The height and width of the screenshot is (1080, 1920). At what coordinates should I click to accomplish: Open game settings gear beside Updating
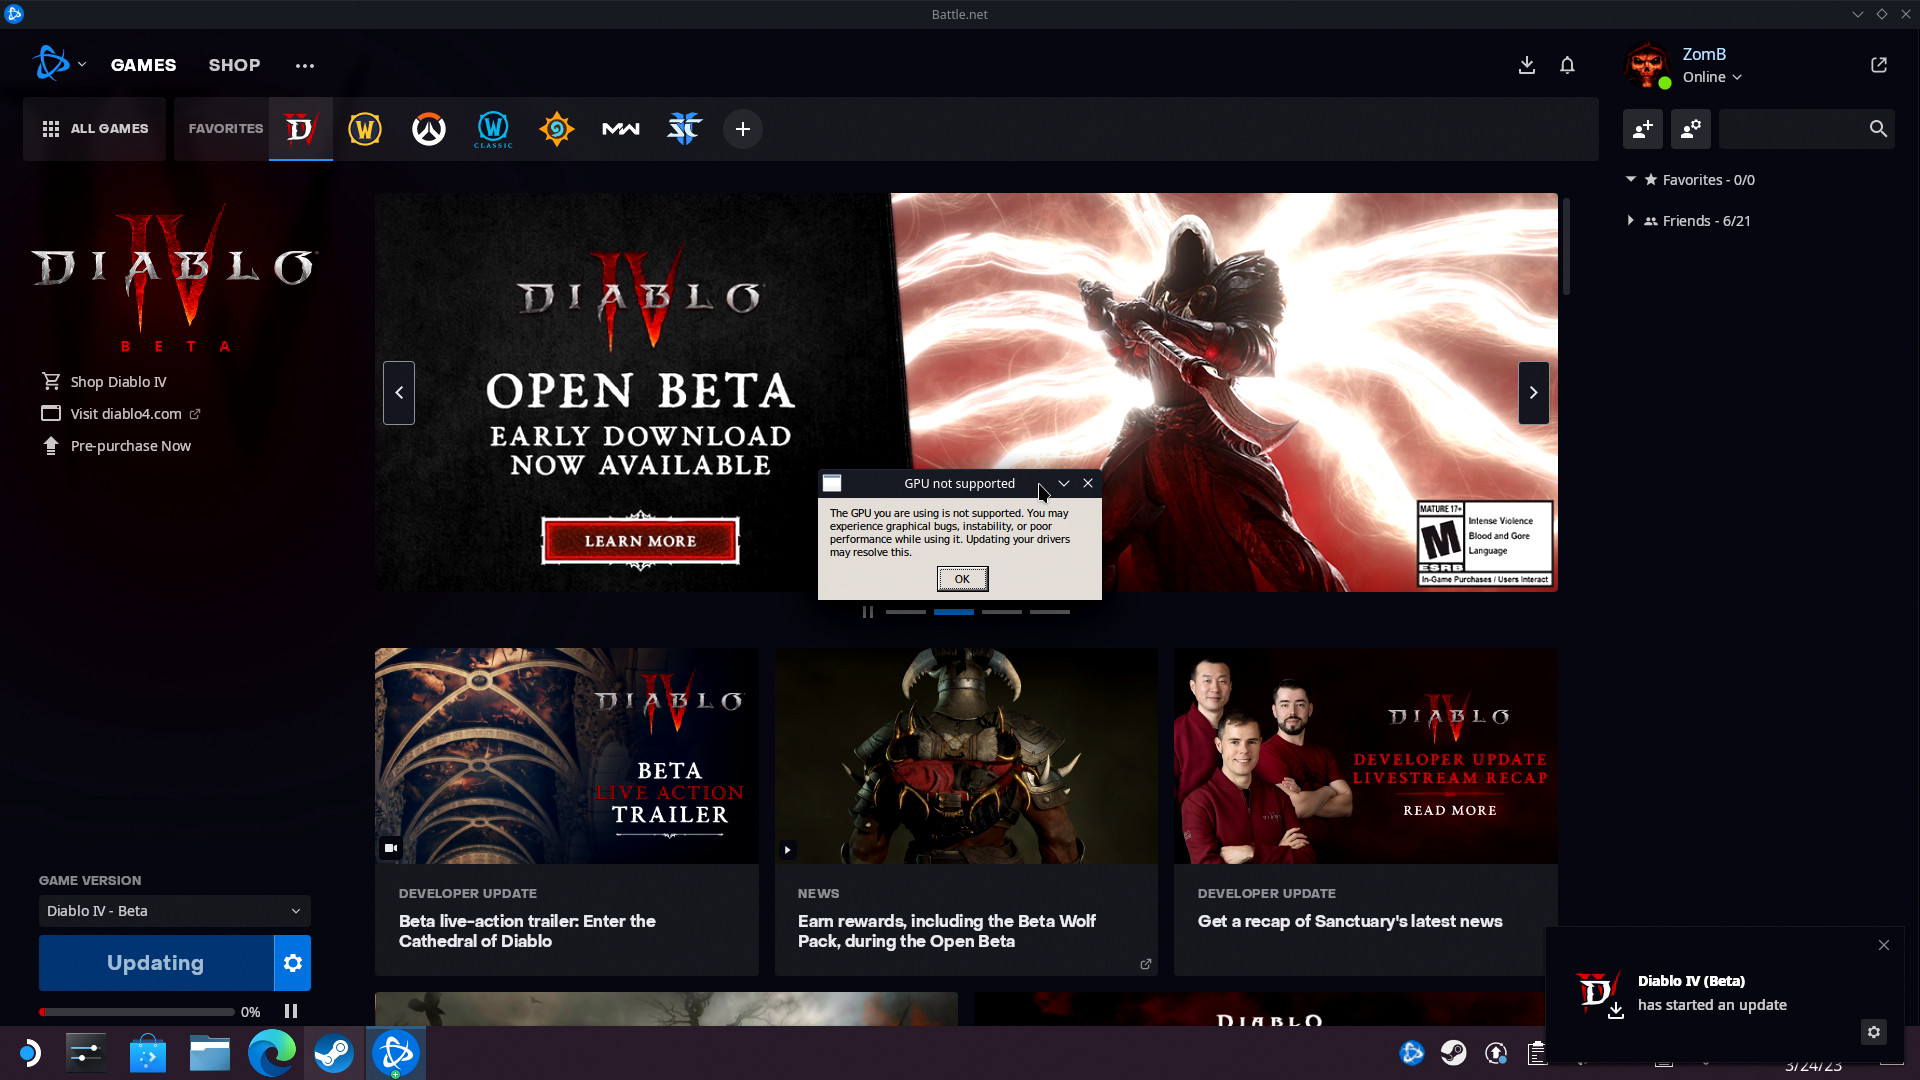[x=293, y=963]
